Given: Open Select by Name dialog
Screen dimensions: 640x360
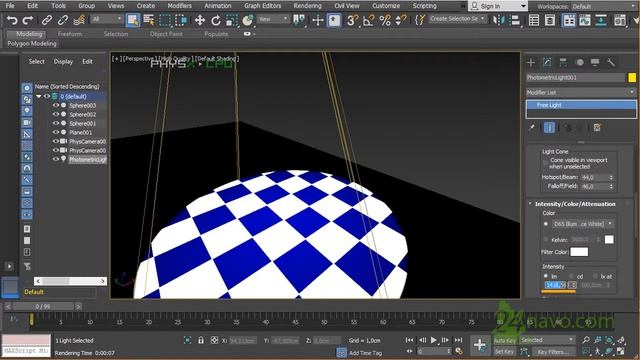Looking at the screenshot, I should (x=149, y=20).
